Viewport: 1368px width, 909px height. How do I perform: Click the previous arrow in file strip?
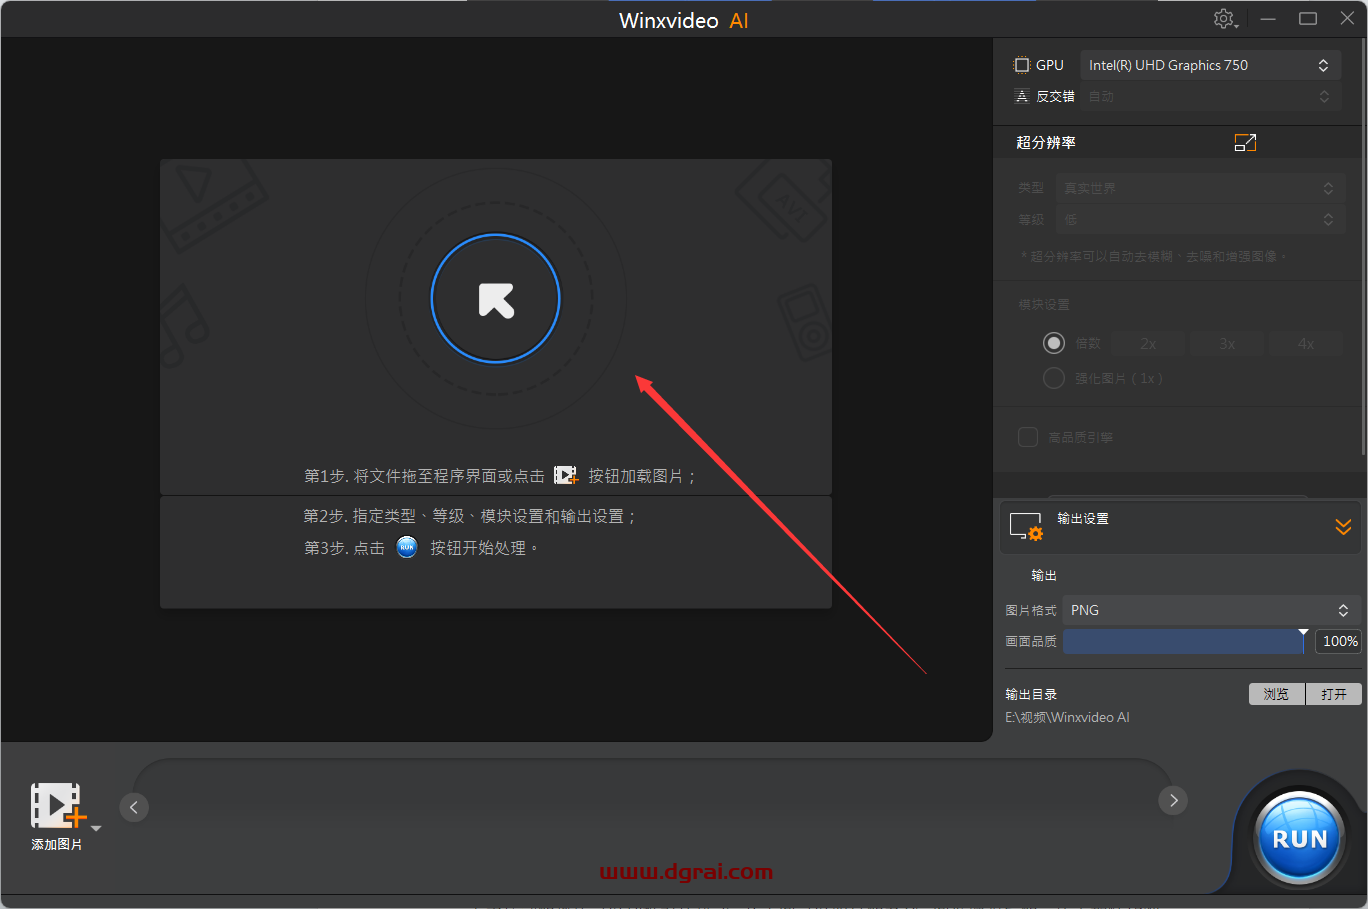point(134,807)
